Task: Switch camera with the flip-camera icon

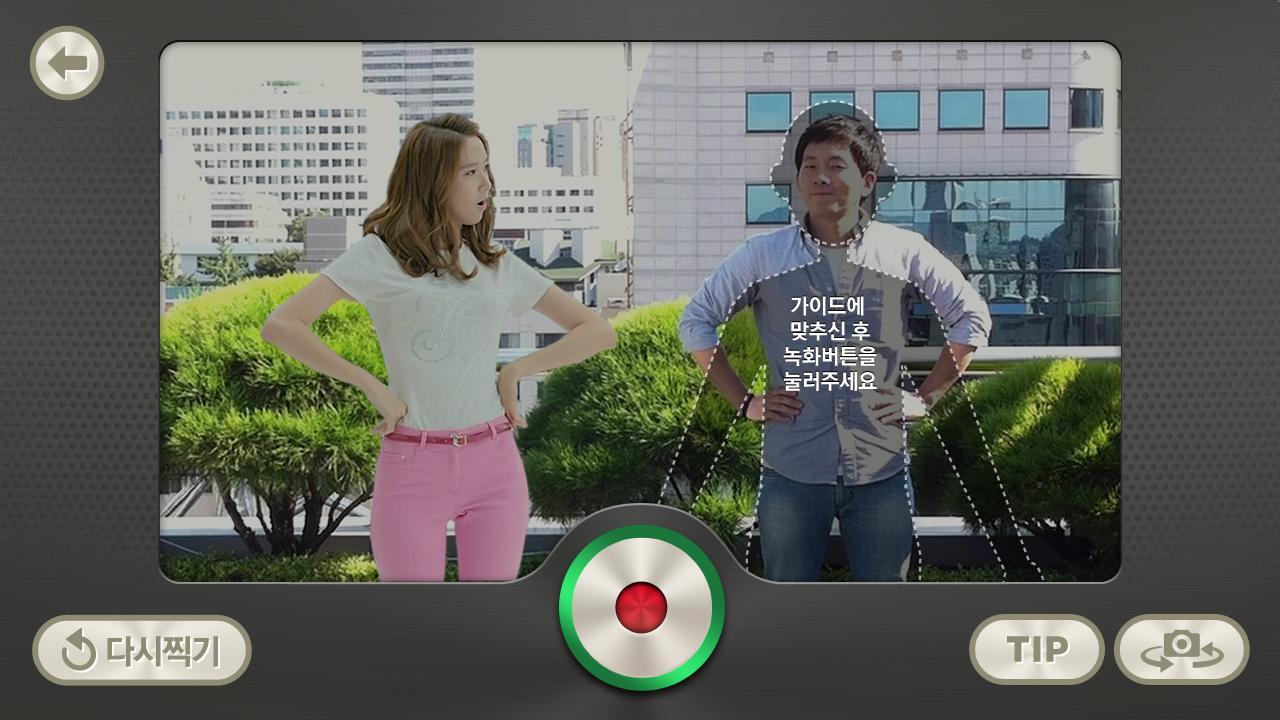Action: [x=1182, y=649]
